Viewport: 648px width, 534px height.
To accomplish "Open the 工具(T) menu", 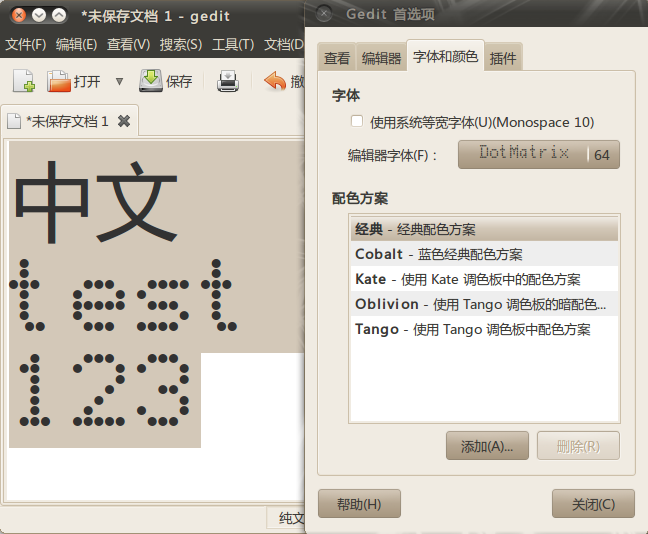I will [233, 44].
